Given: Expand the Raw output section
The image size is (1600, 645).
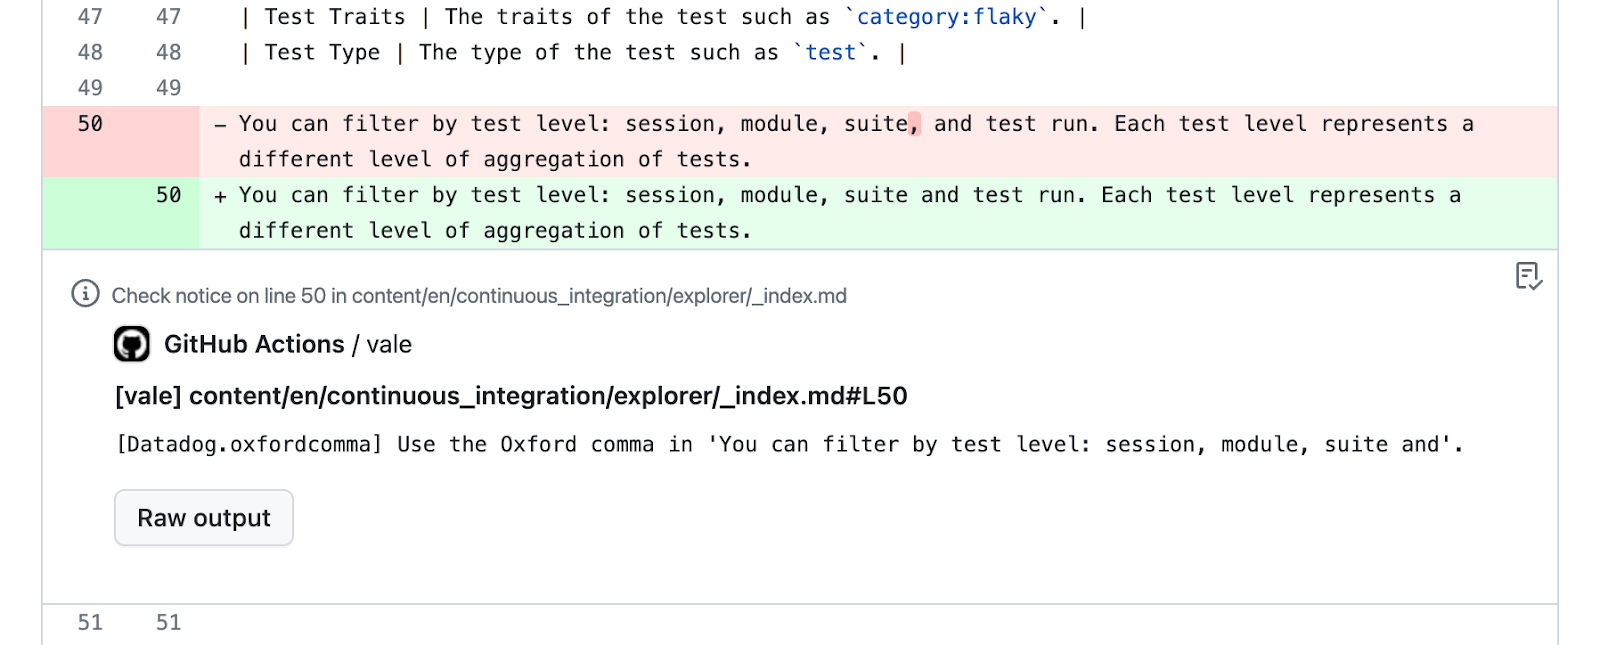Looking at the screenshot, I should (204, 518).
